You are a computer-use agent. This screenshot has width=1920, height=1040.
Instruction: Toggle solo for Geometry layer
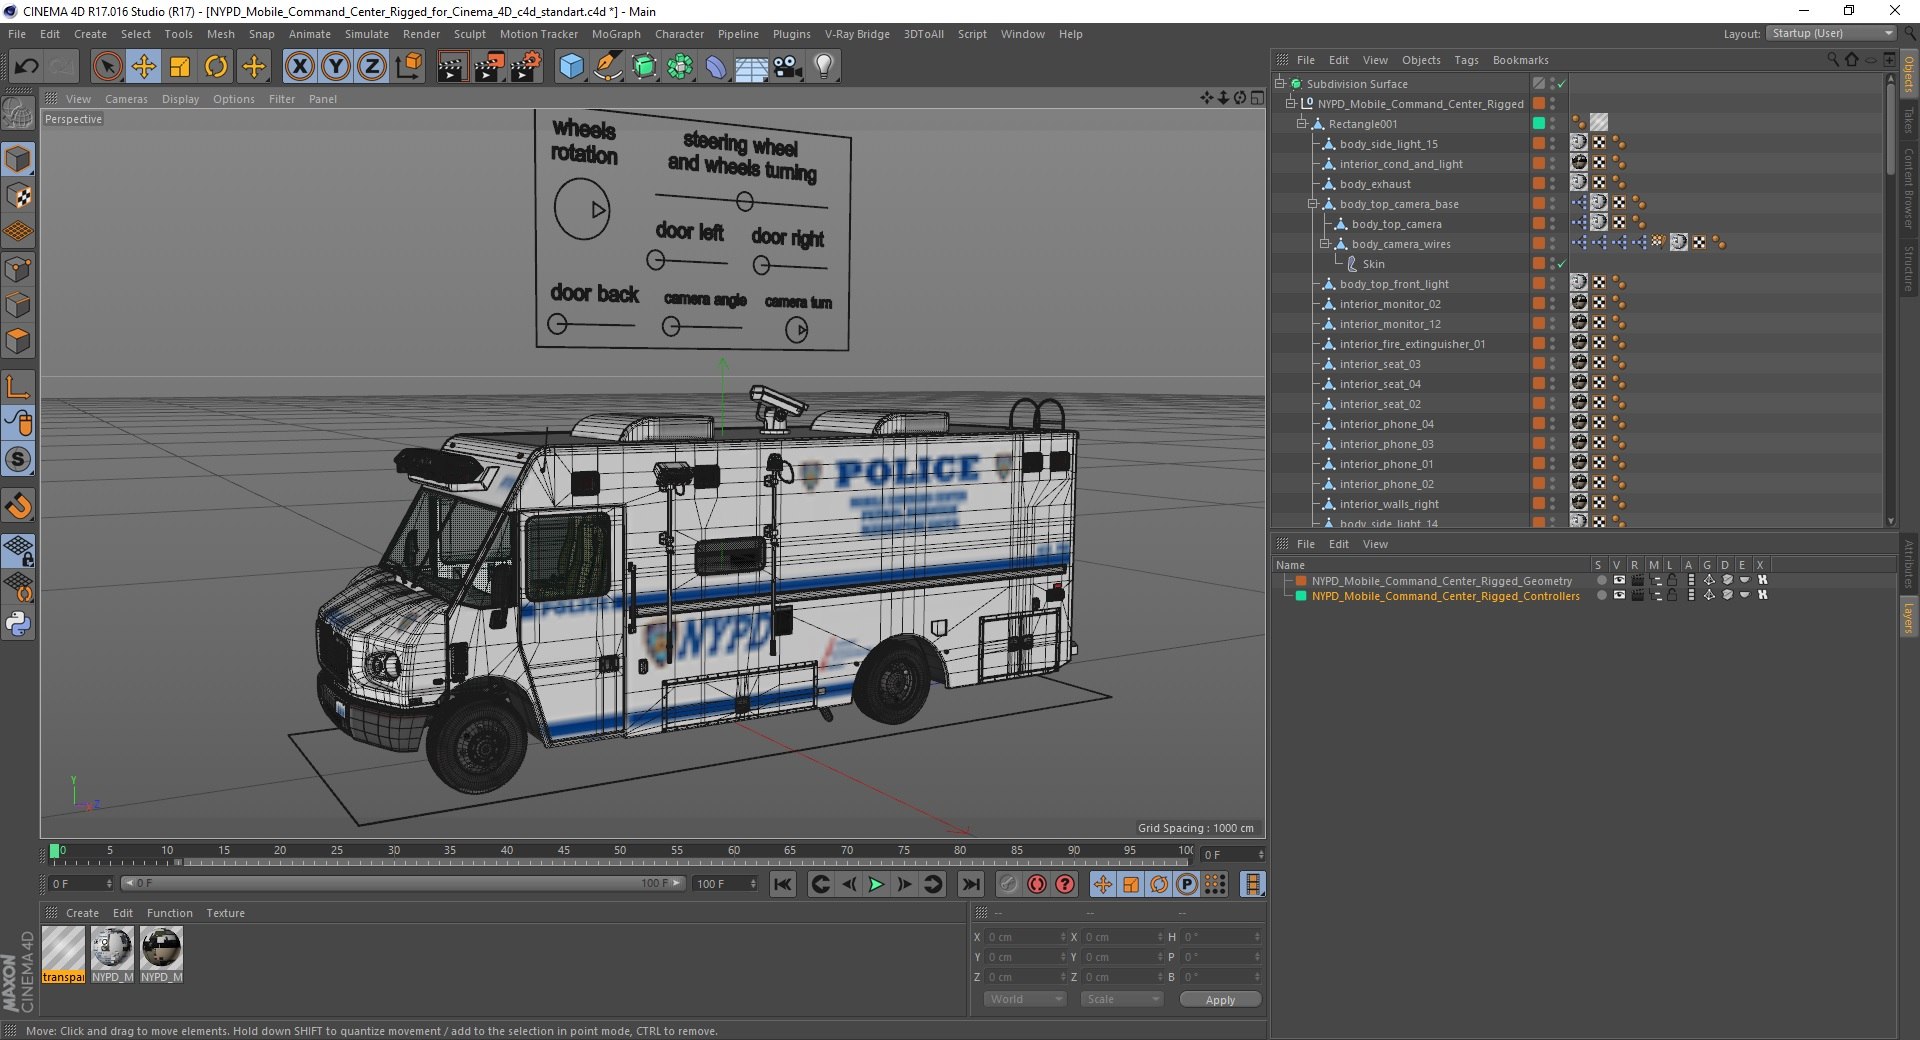click(1601, 580)
